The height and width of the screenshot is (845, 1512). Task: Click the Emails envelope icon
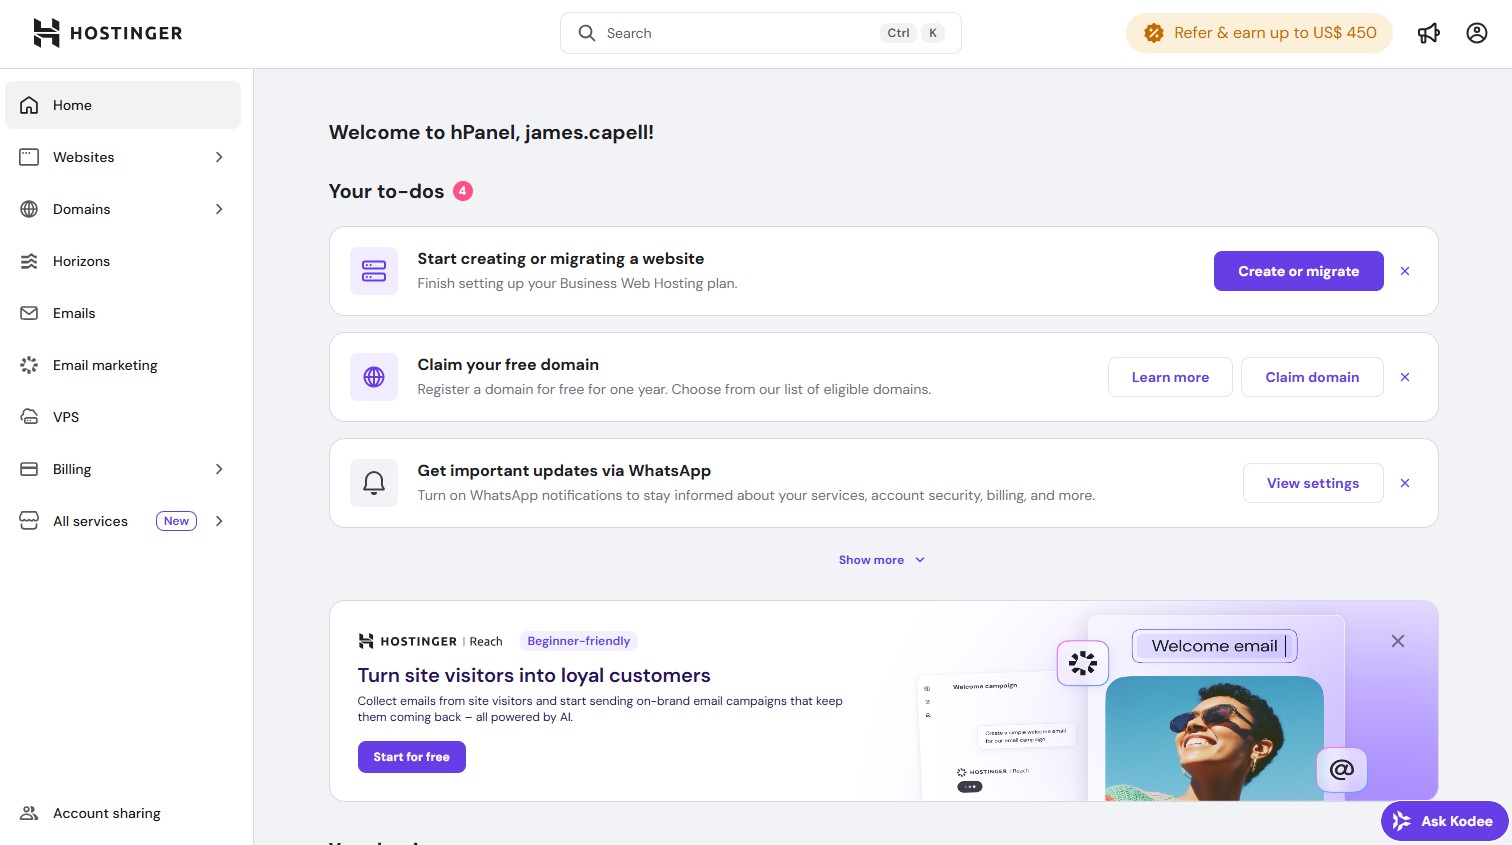click(29, 313)
